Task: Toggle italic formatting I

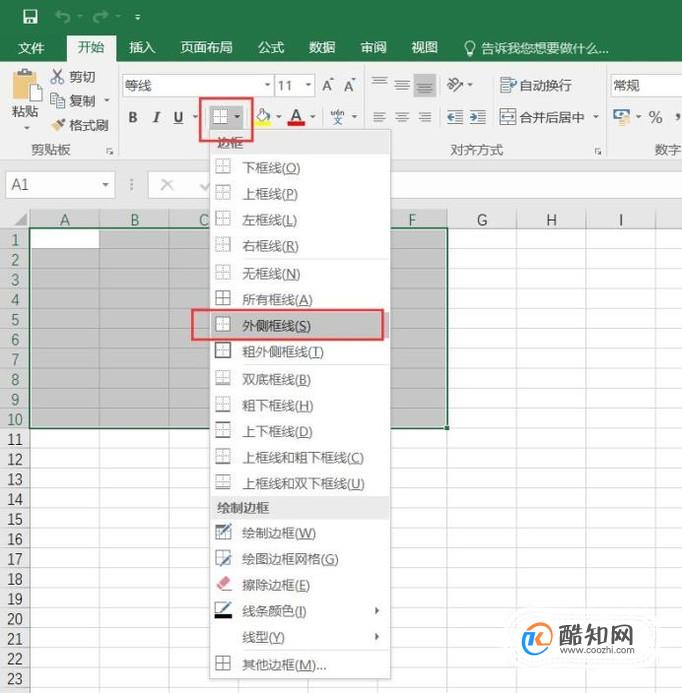Action: [156, 117]
